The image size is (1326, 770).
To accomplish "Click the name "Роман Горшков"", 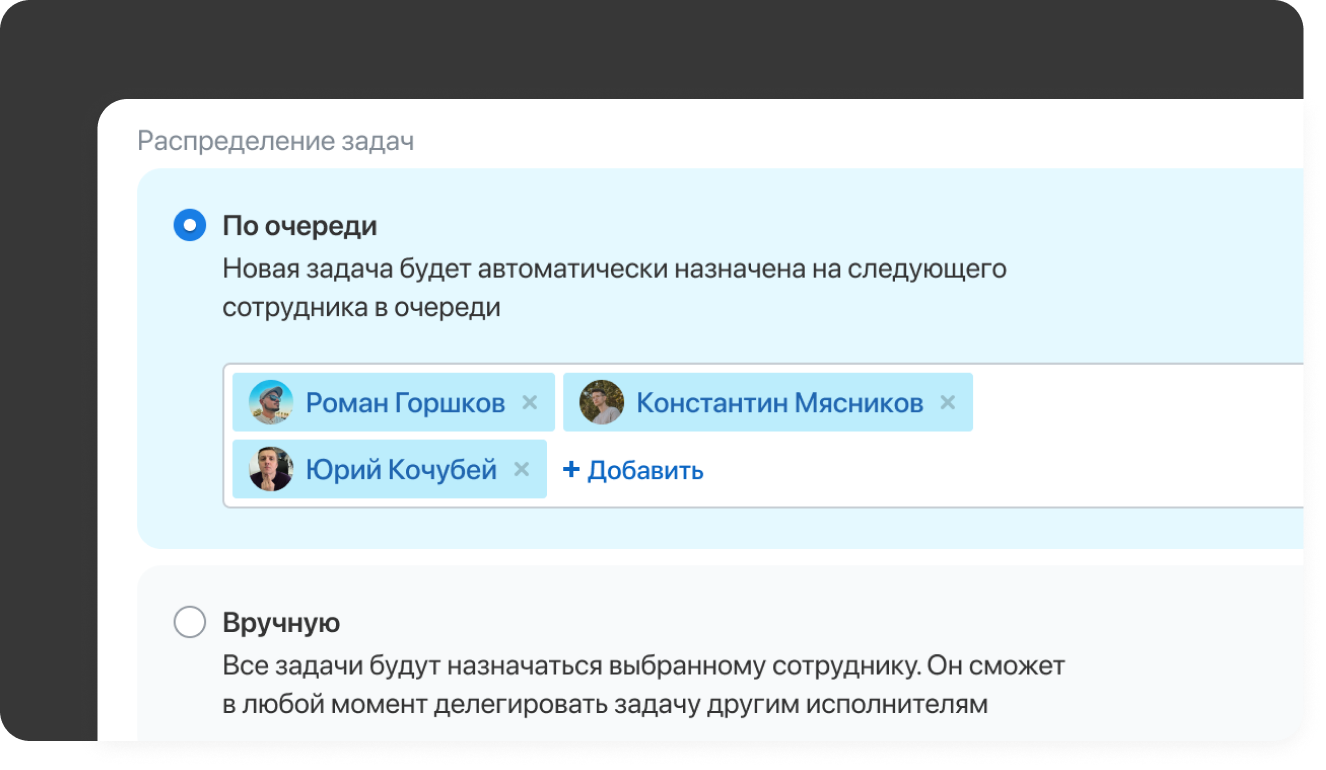I will click(405, 403).
